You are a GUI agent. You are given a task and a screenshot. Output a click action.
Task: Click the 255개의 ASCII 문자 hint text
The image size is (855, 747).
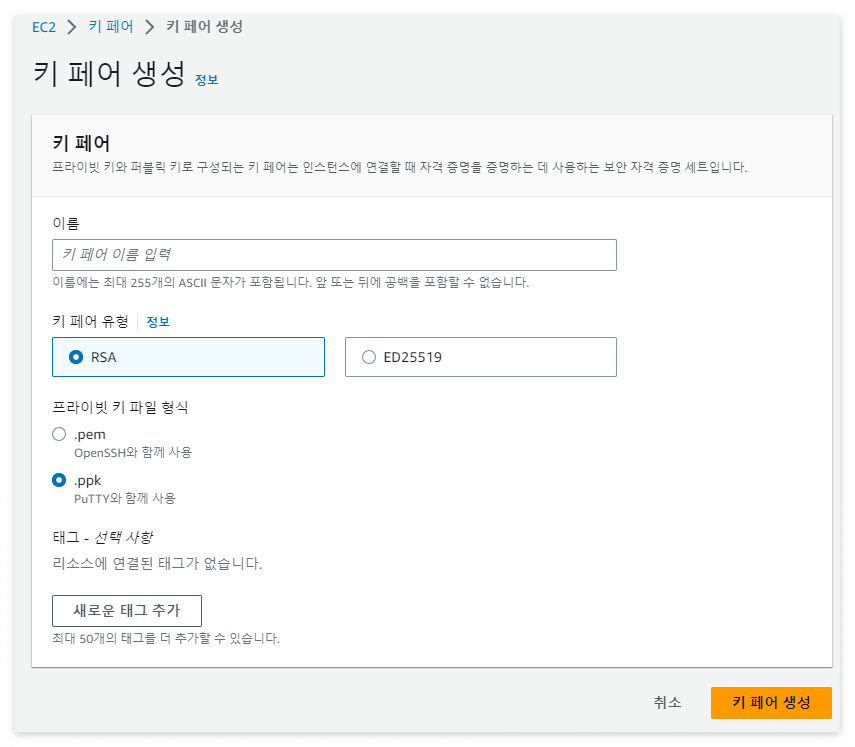[291, 282]
